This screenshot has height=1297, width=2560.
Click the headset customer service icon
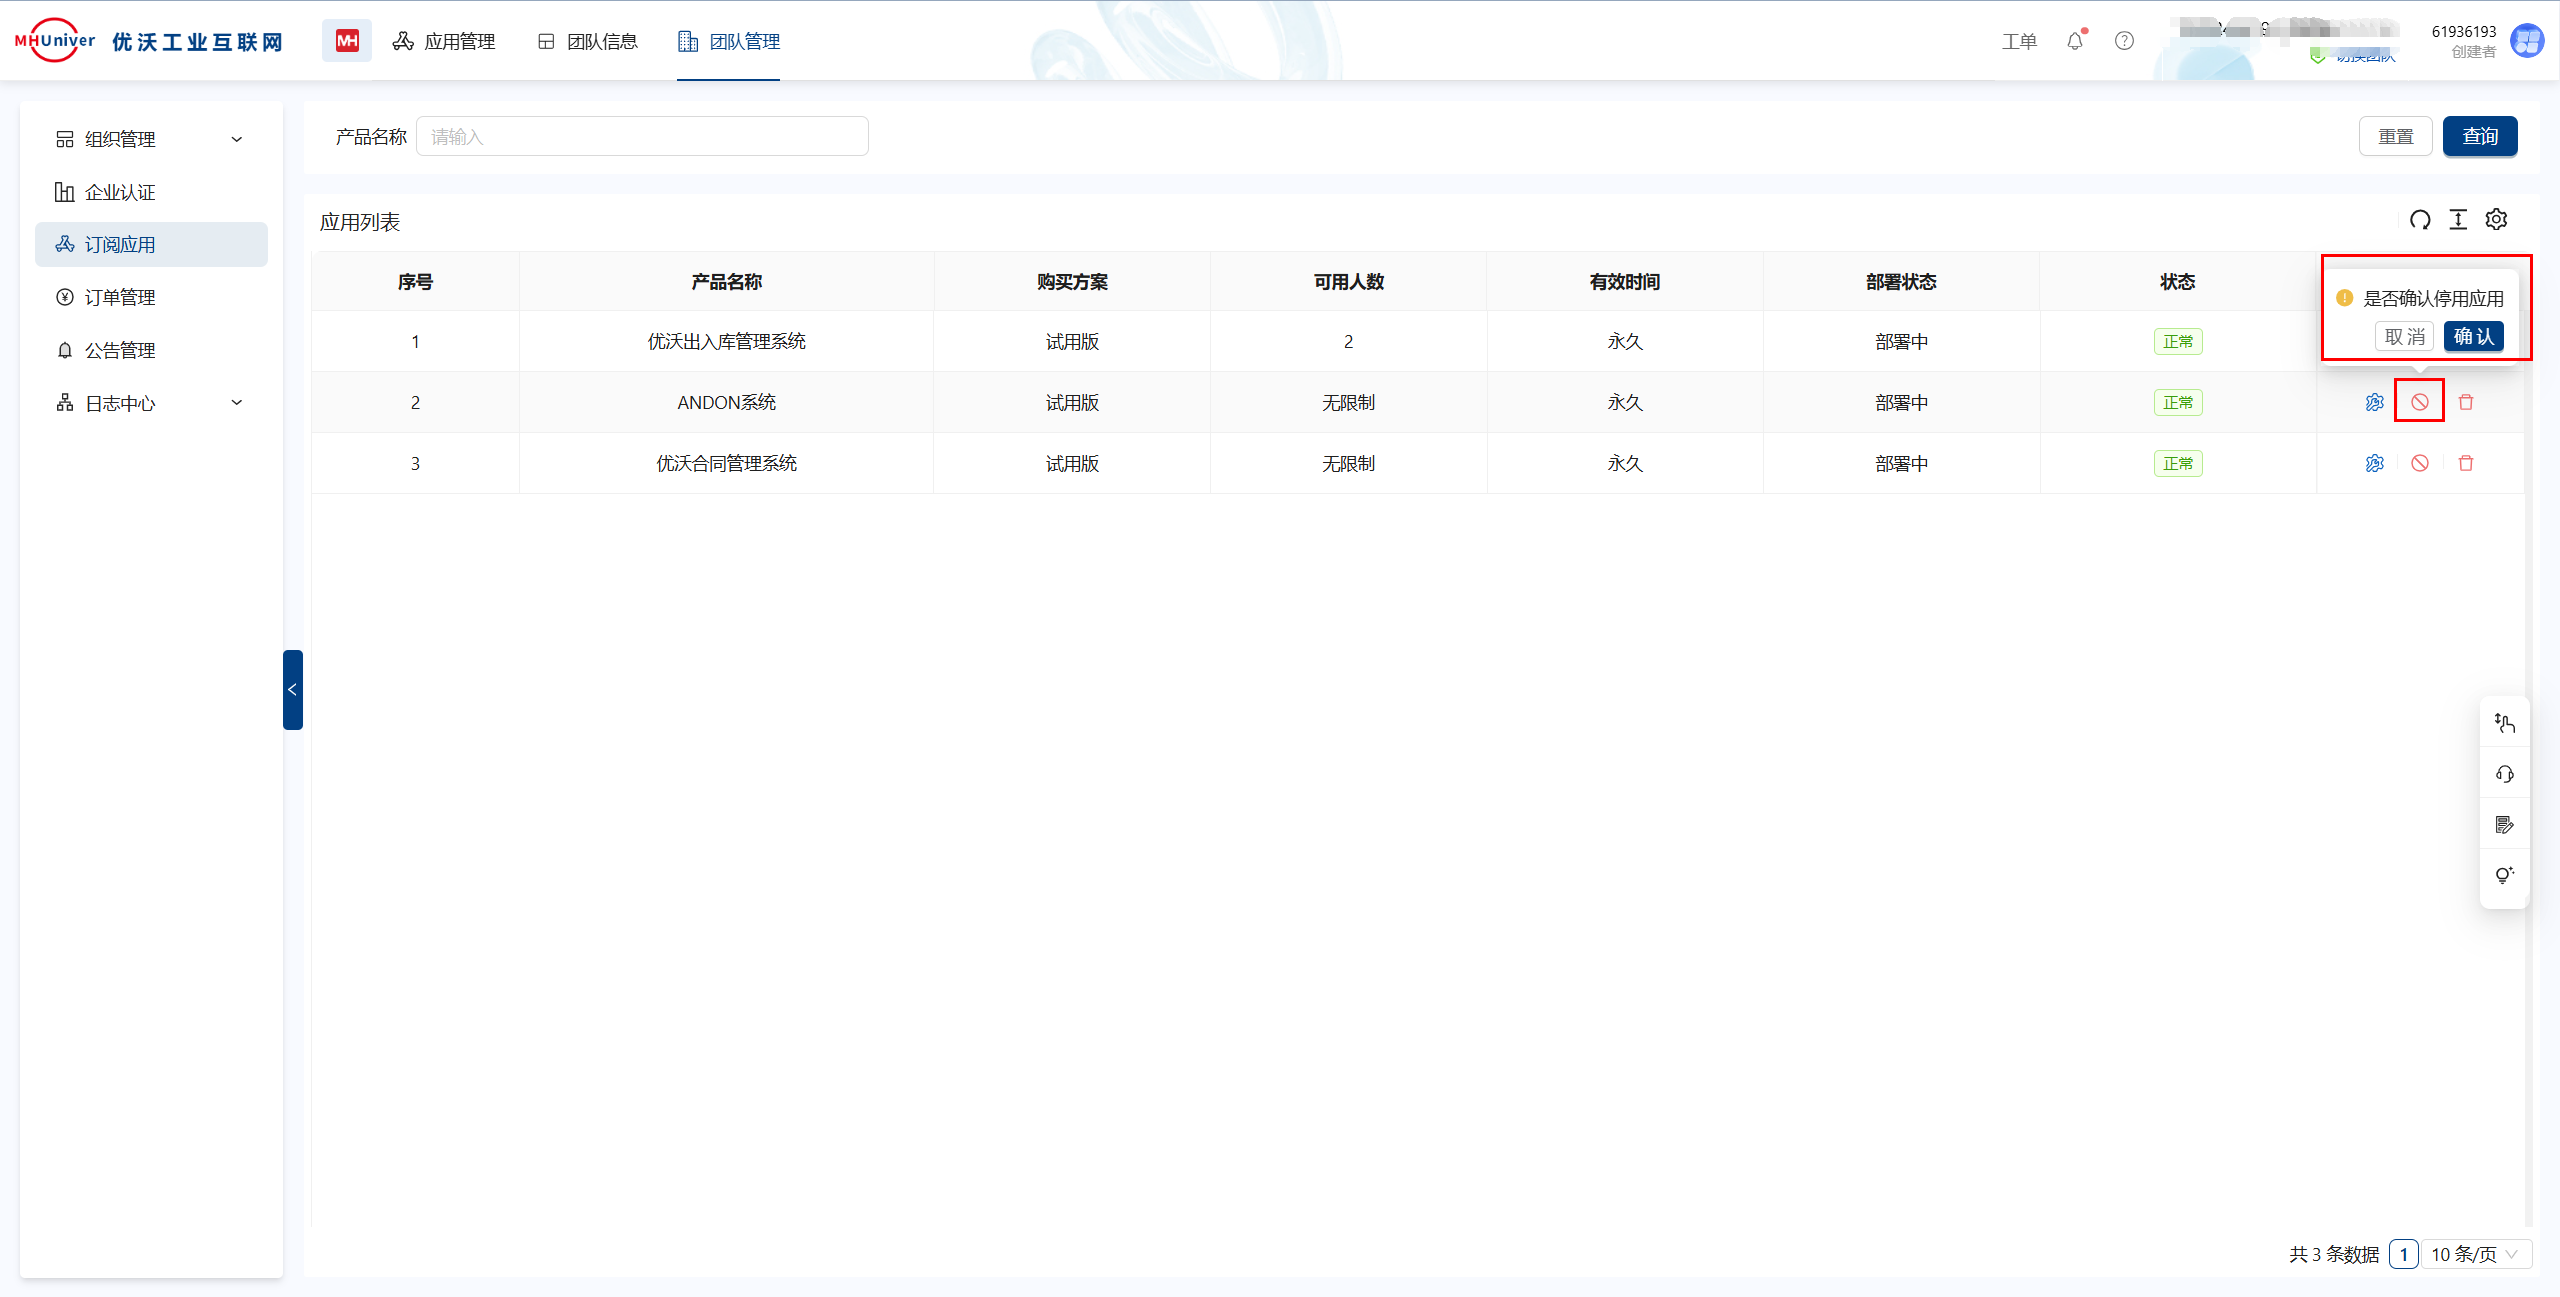2504,774
